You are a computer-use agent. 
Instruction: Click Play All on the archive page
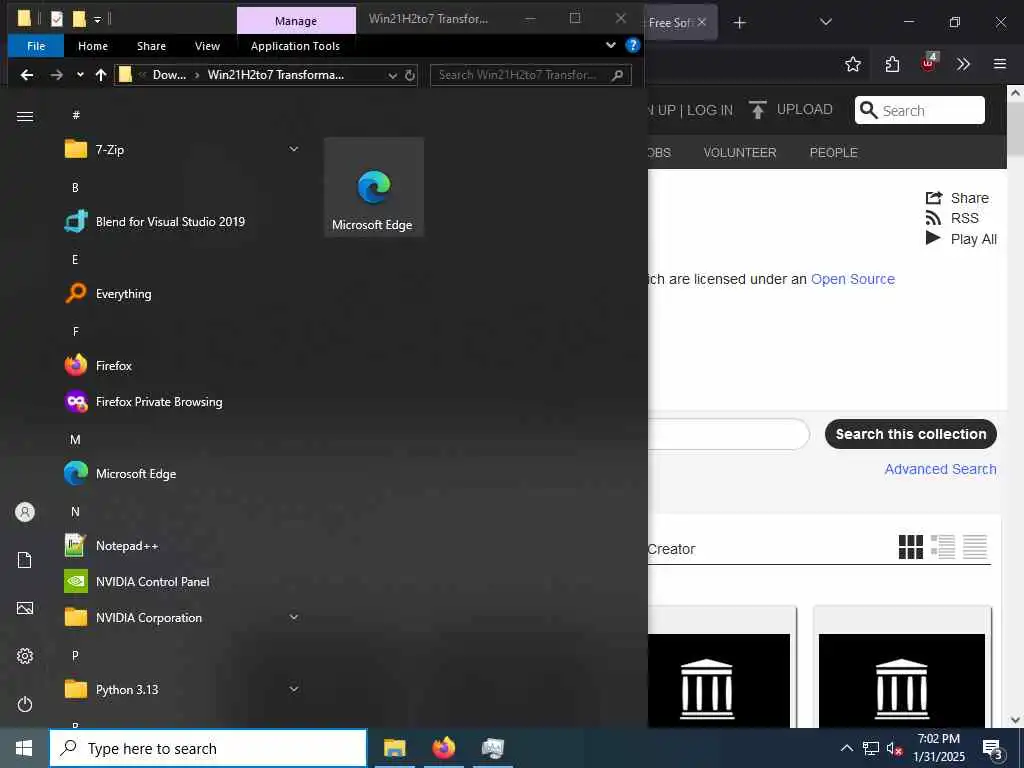tap(961, 239)
